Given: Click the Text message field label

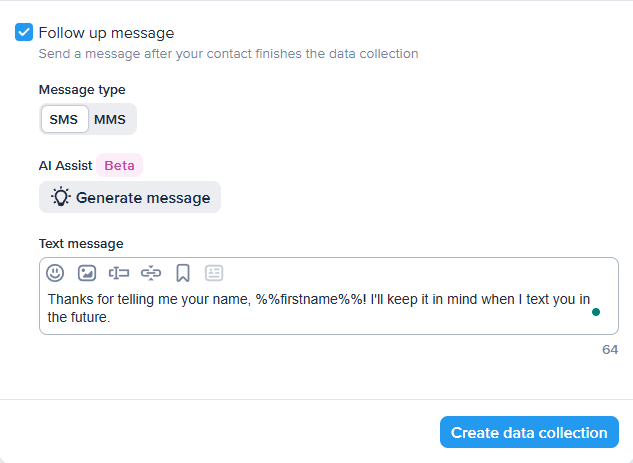Looking at the screenshot, I should pos(81,243).
